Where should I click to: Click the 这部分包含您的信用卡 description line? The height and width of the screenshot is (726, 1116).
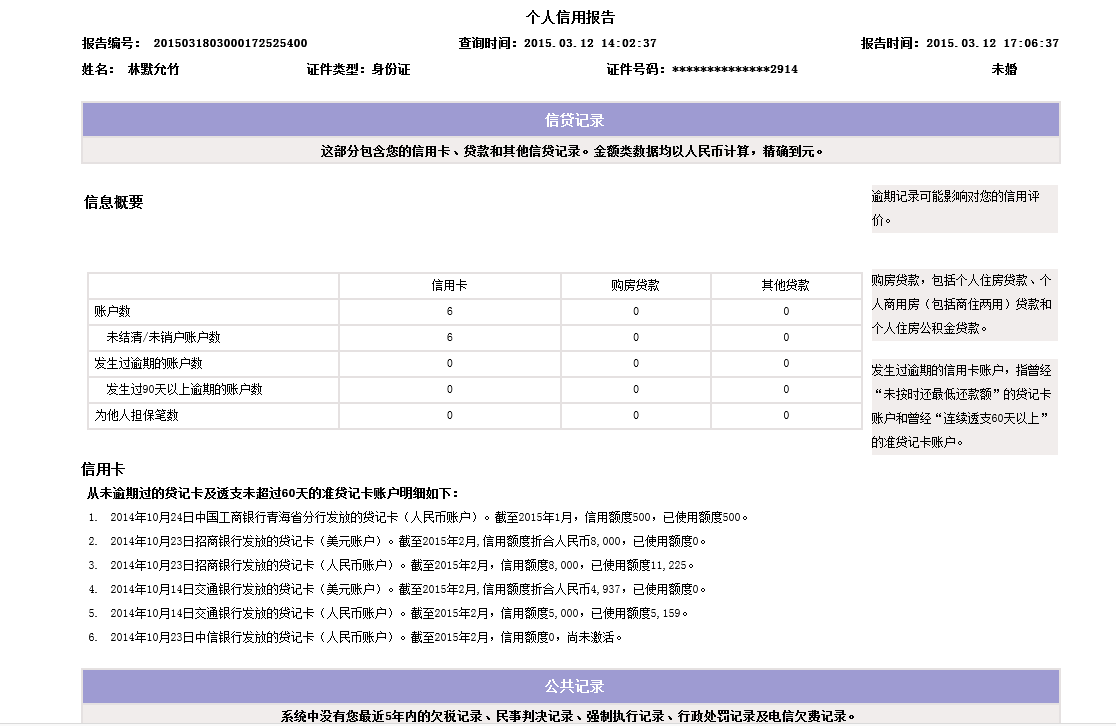tap(572, 152)
